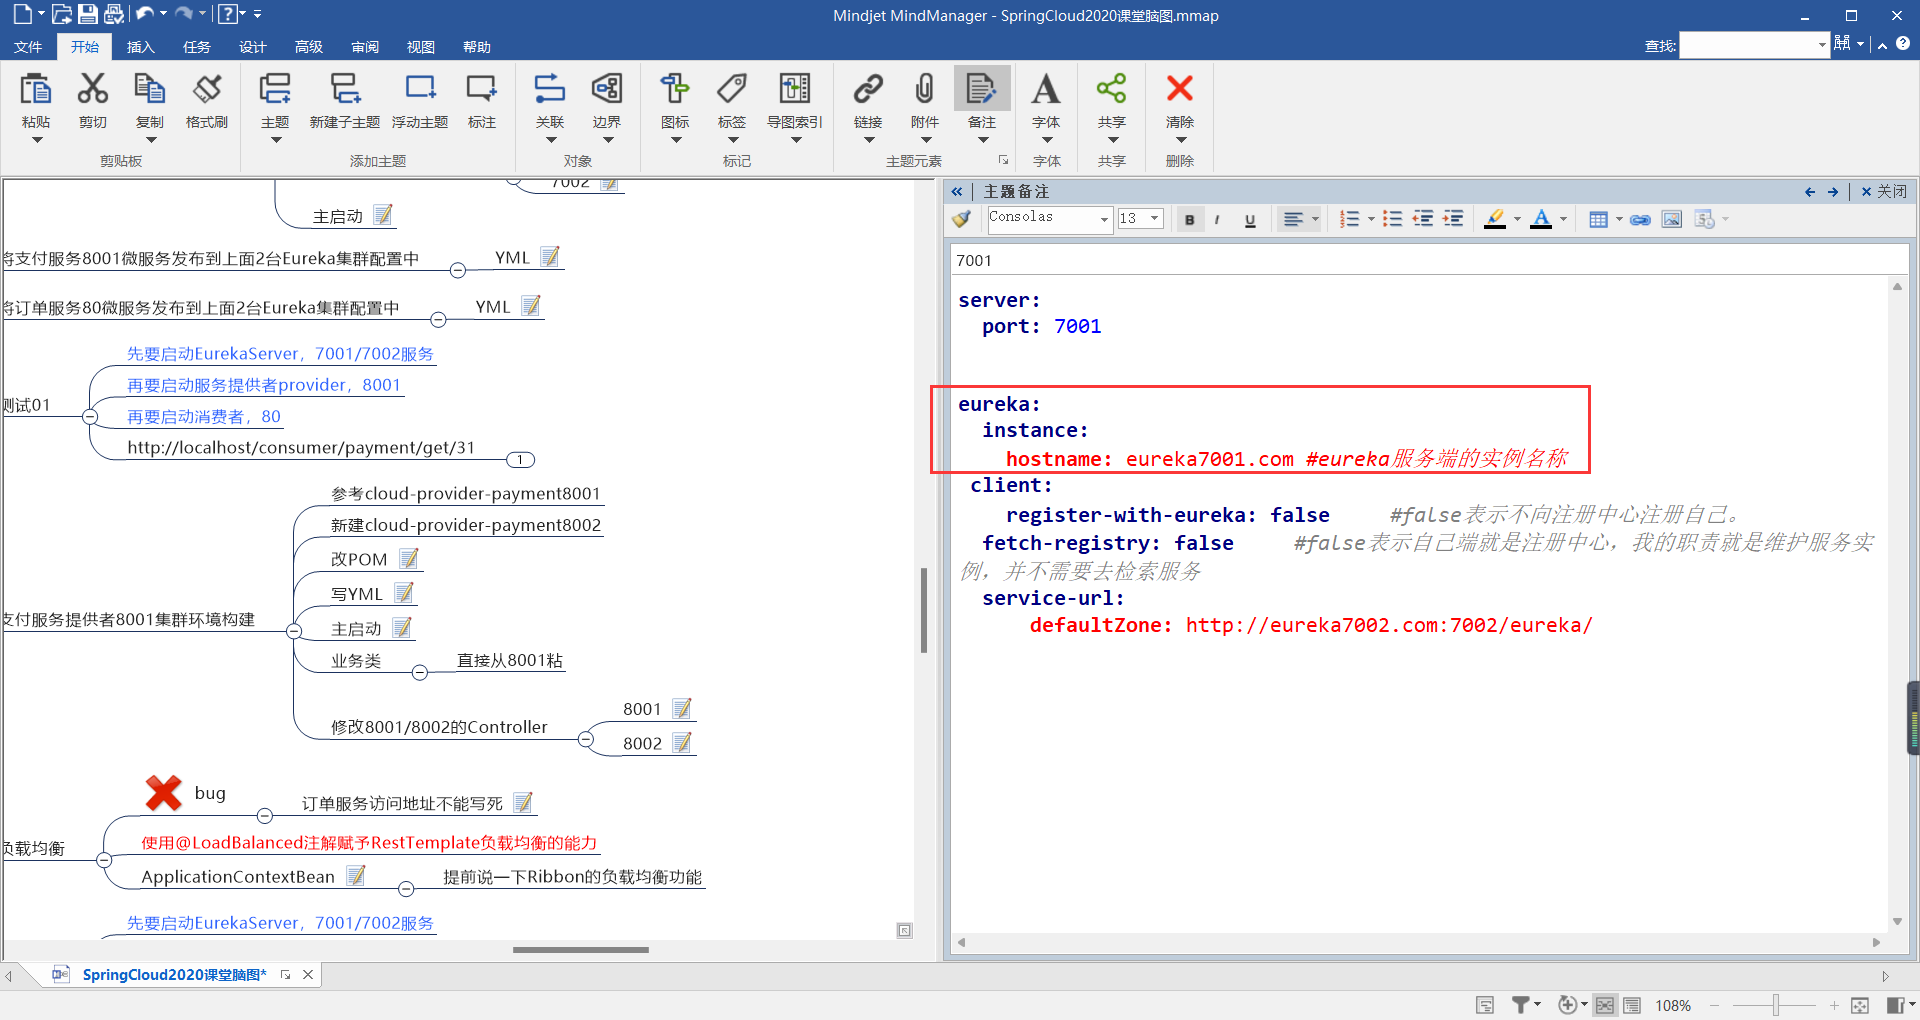The height and width of the screenshot is (1020, 1920).
Task: Toggle the outline view button in status bar
Action: click(x=1632, y=1005)
